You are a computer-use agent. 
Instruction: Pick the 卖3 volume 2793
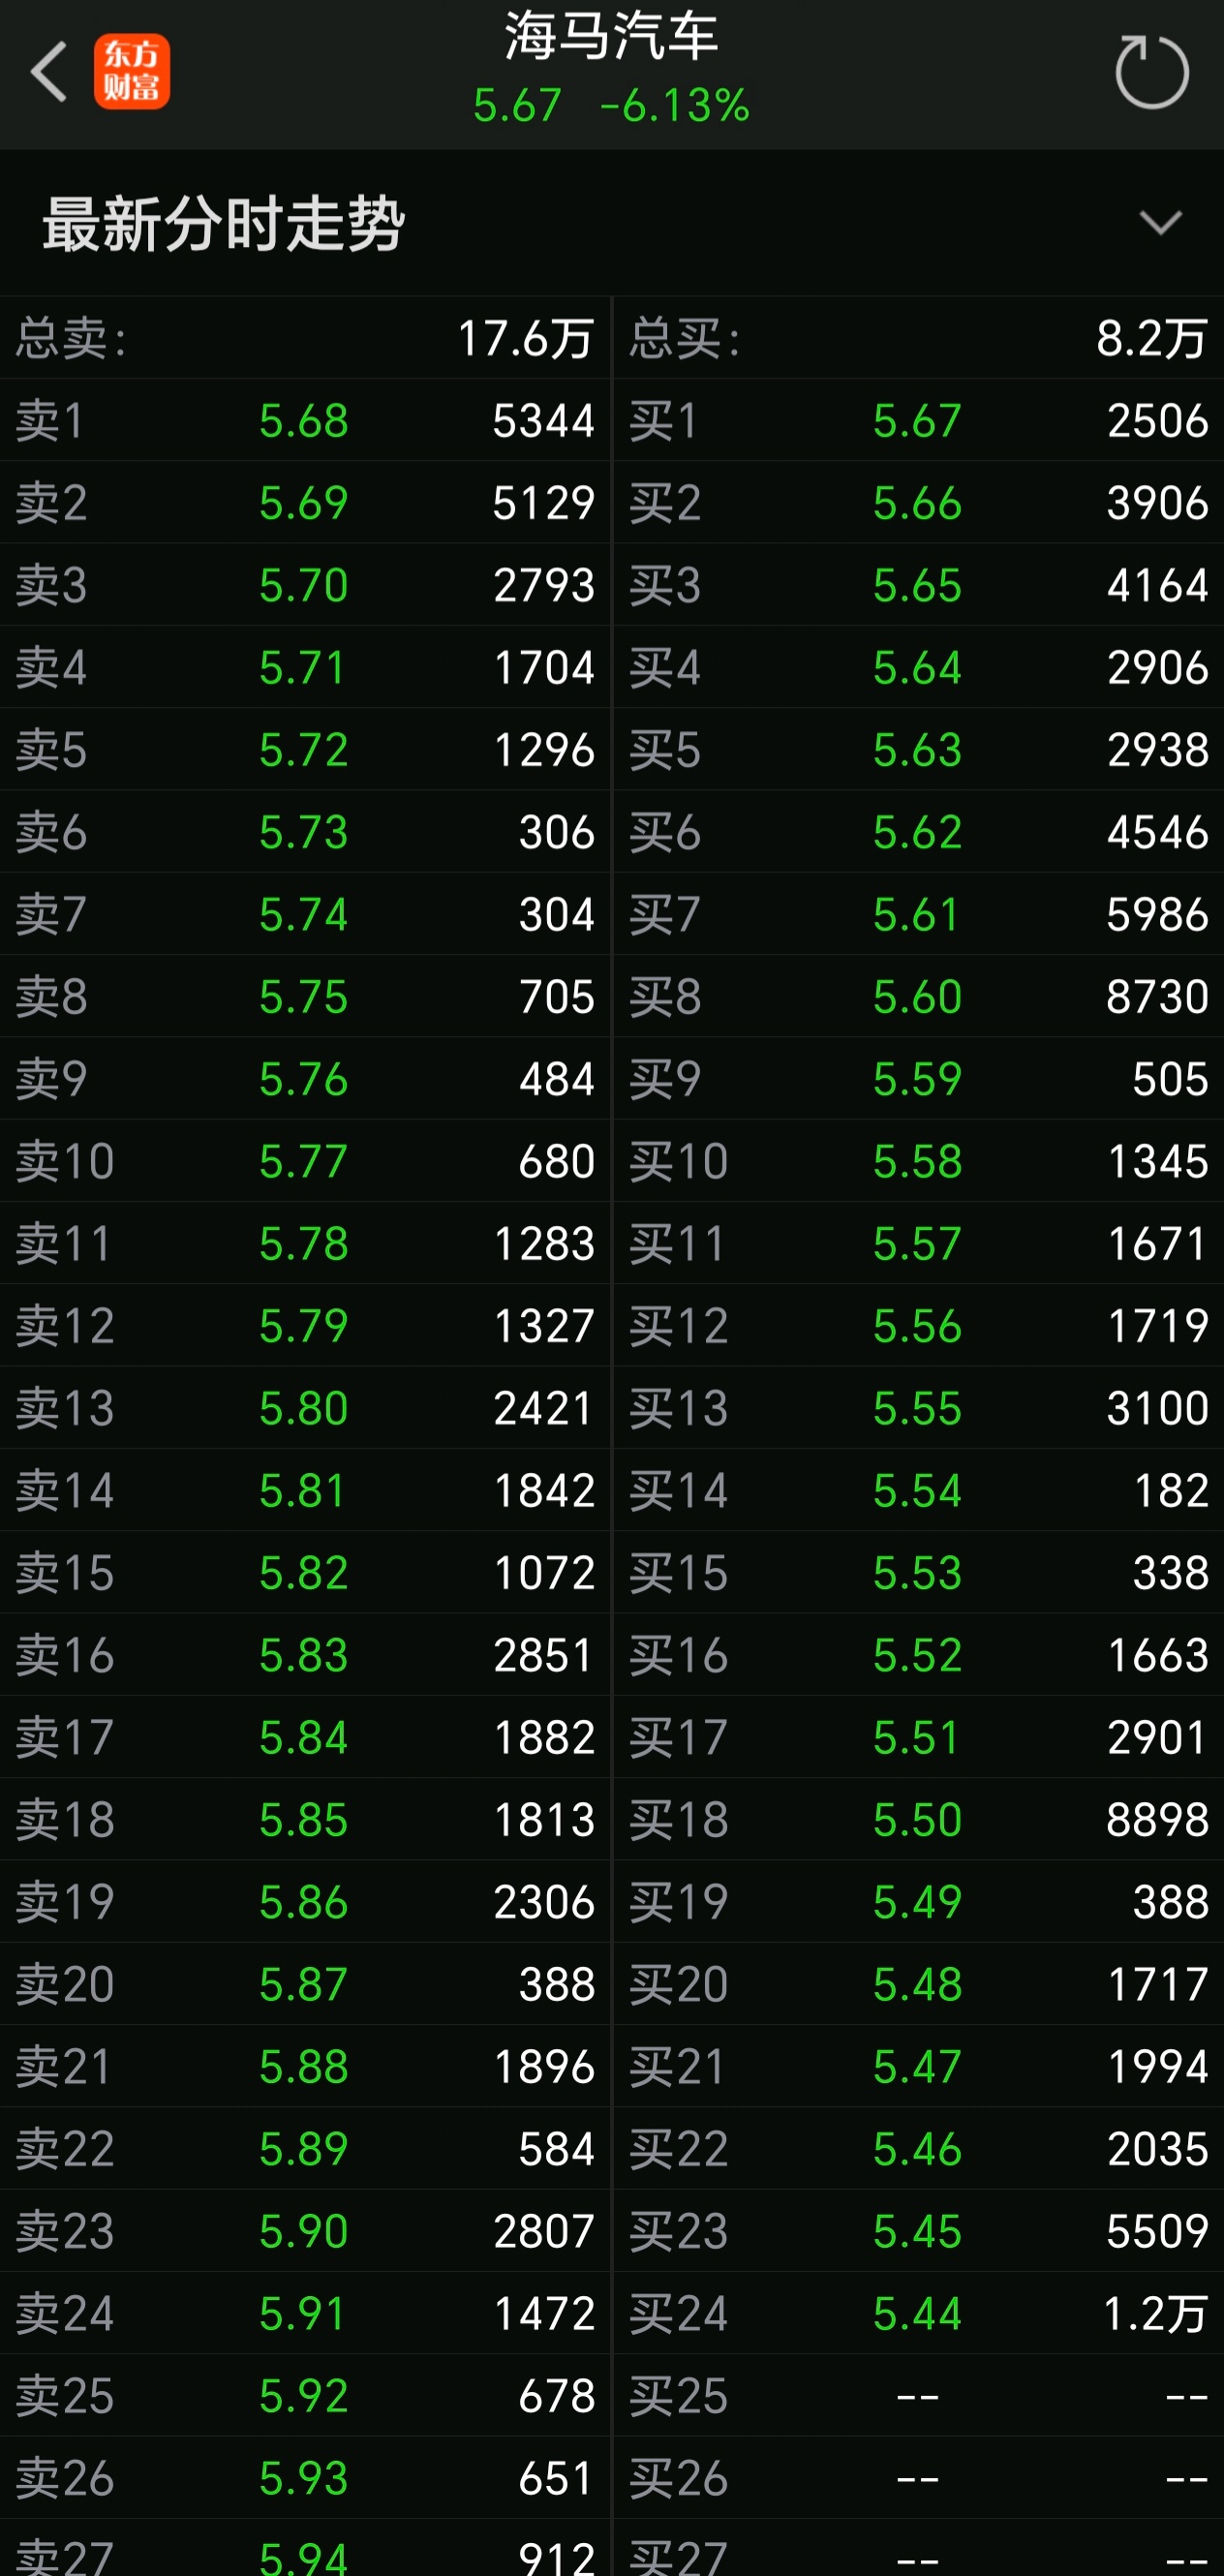(544, 585)
